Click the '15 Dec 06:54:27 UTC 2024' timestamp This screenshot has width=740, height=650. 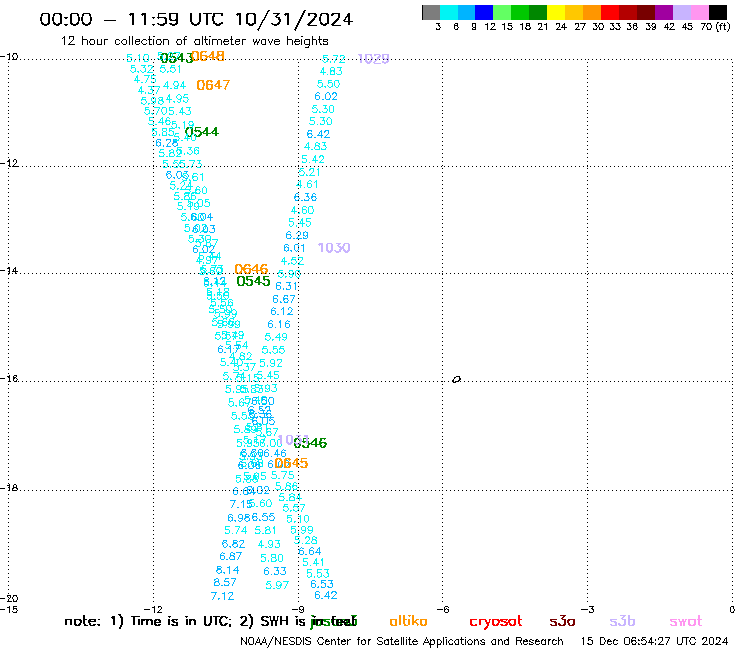tap(654, 642)
